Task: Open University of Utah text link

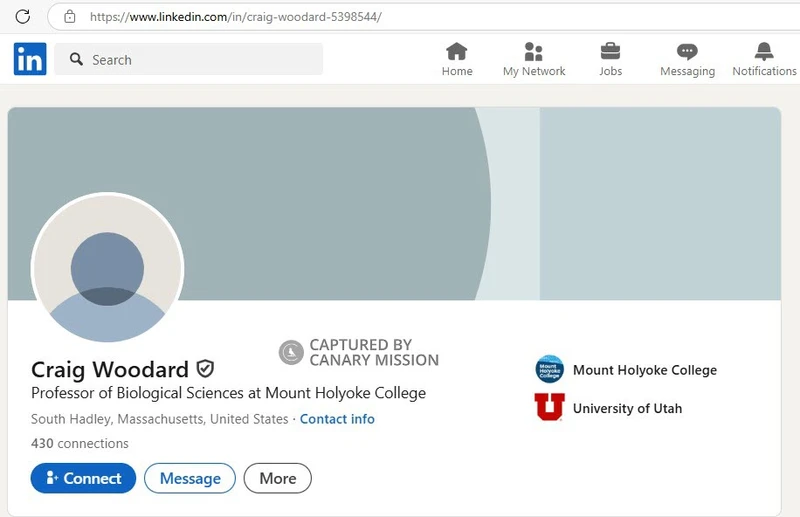Action: 627,408
